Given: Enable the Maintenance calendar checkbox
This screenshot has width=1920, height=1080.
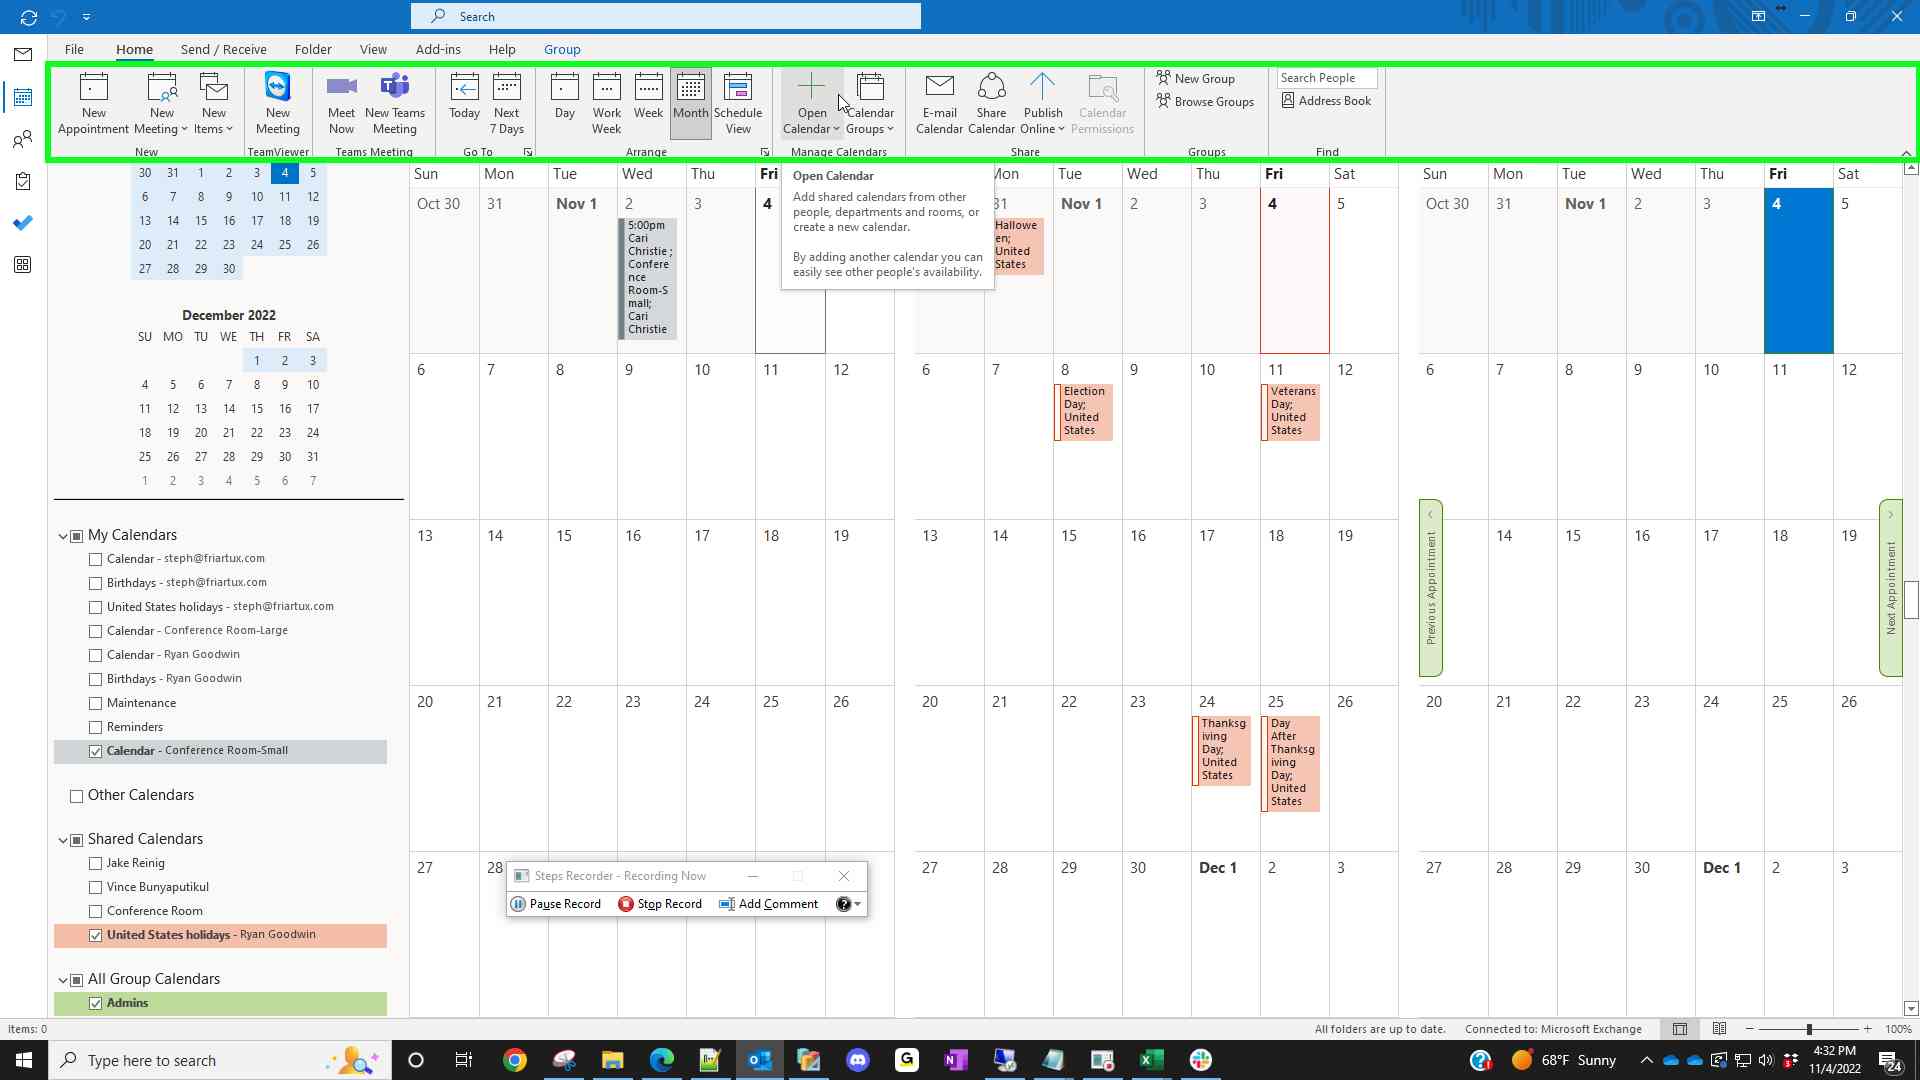Looking at the screenshot, I should point(96,703).
